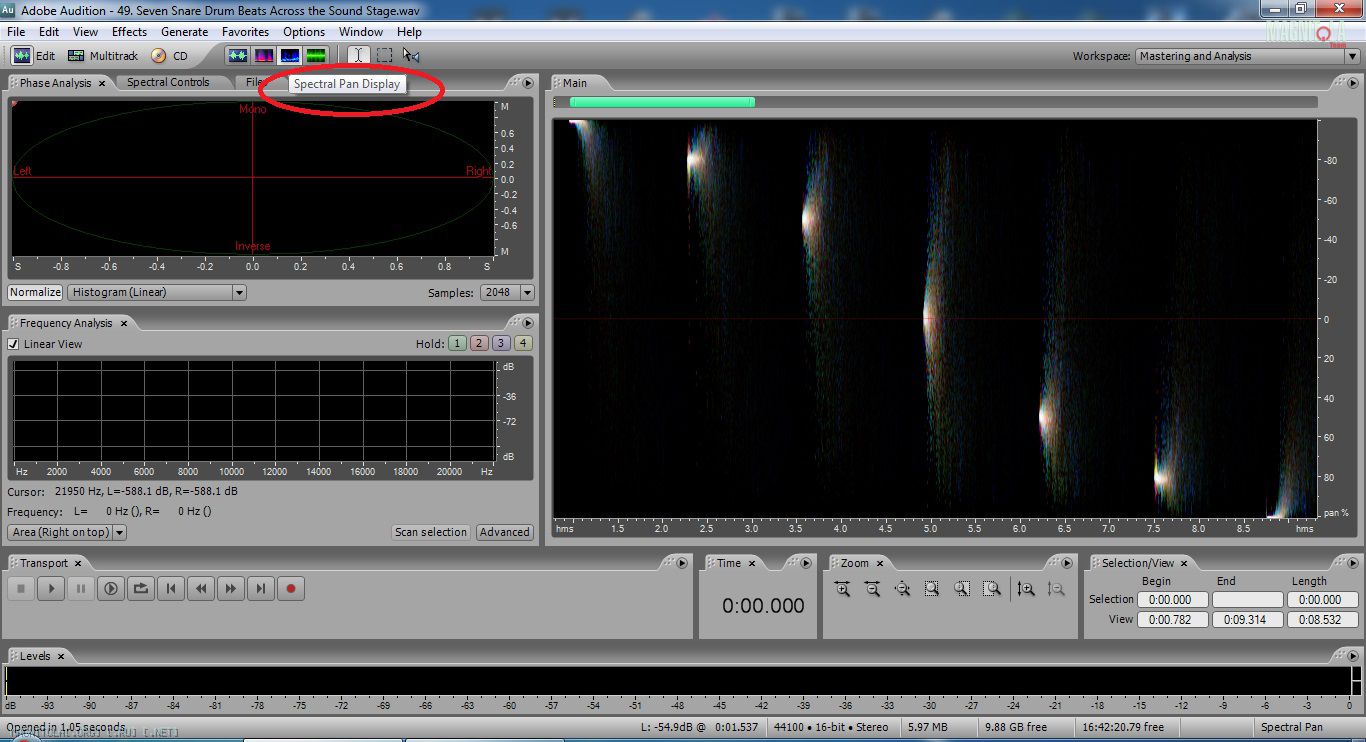Click the Advanced button
The image size is (1366, 742).
pos(504,532)
